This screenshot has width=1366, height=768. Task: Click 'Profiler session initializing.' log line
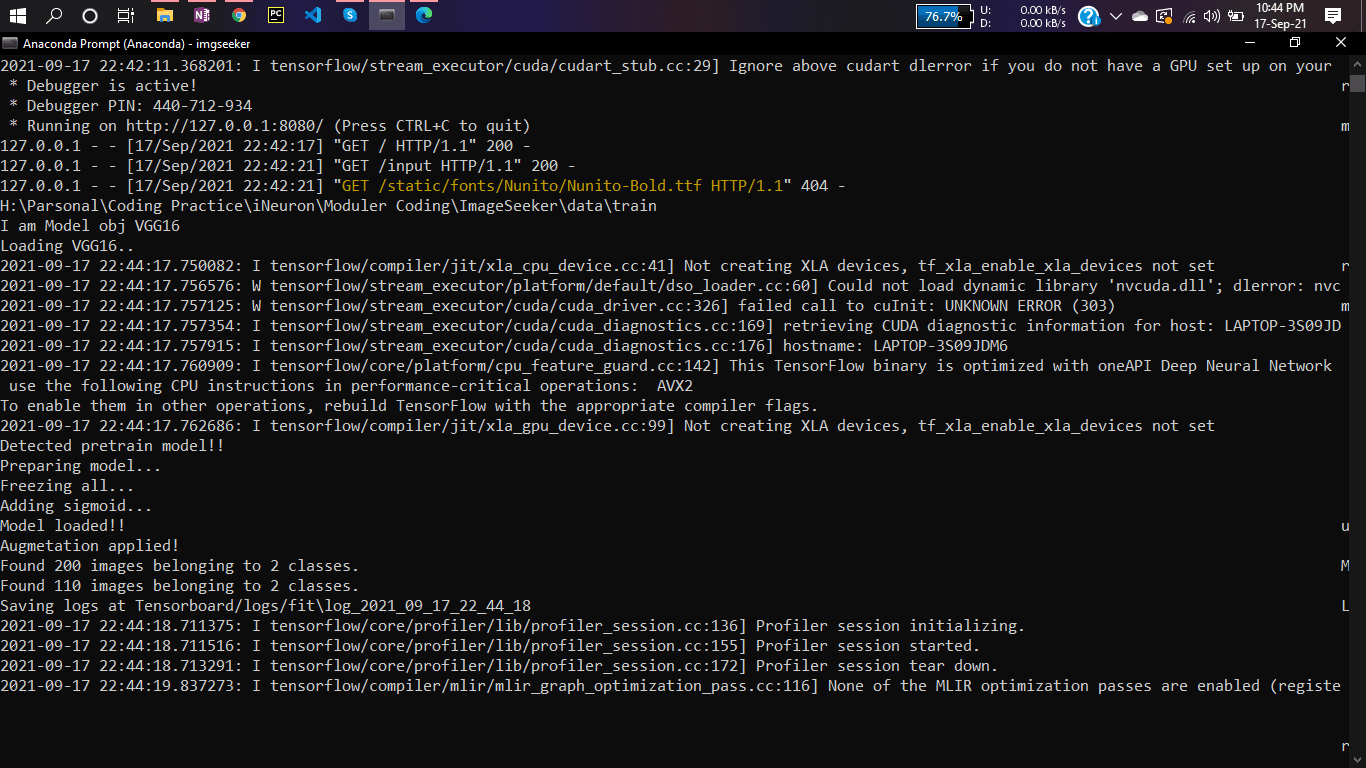(513, 626)
